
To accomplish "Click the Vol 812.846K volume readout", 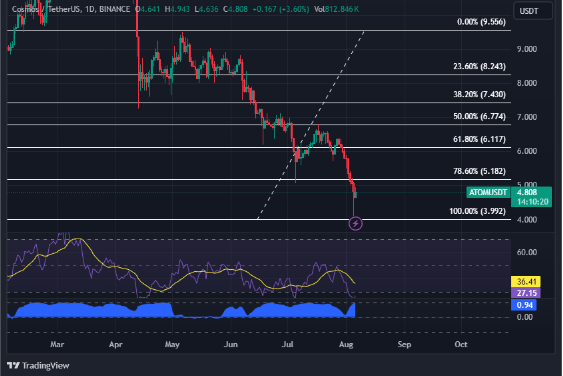I will point(336,9).
